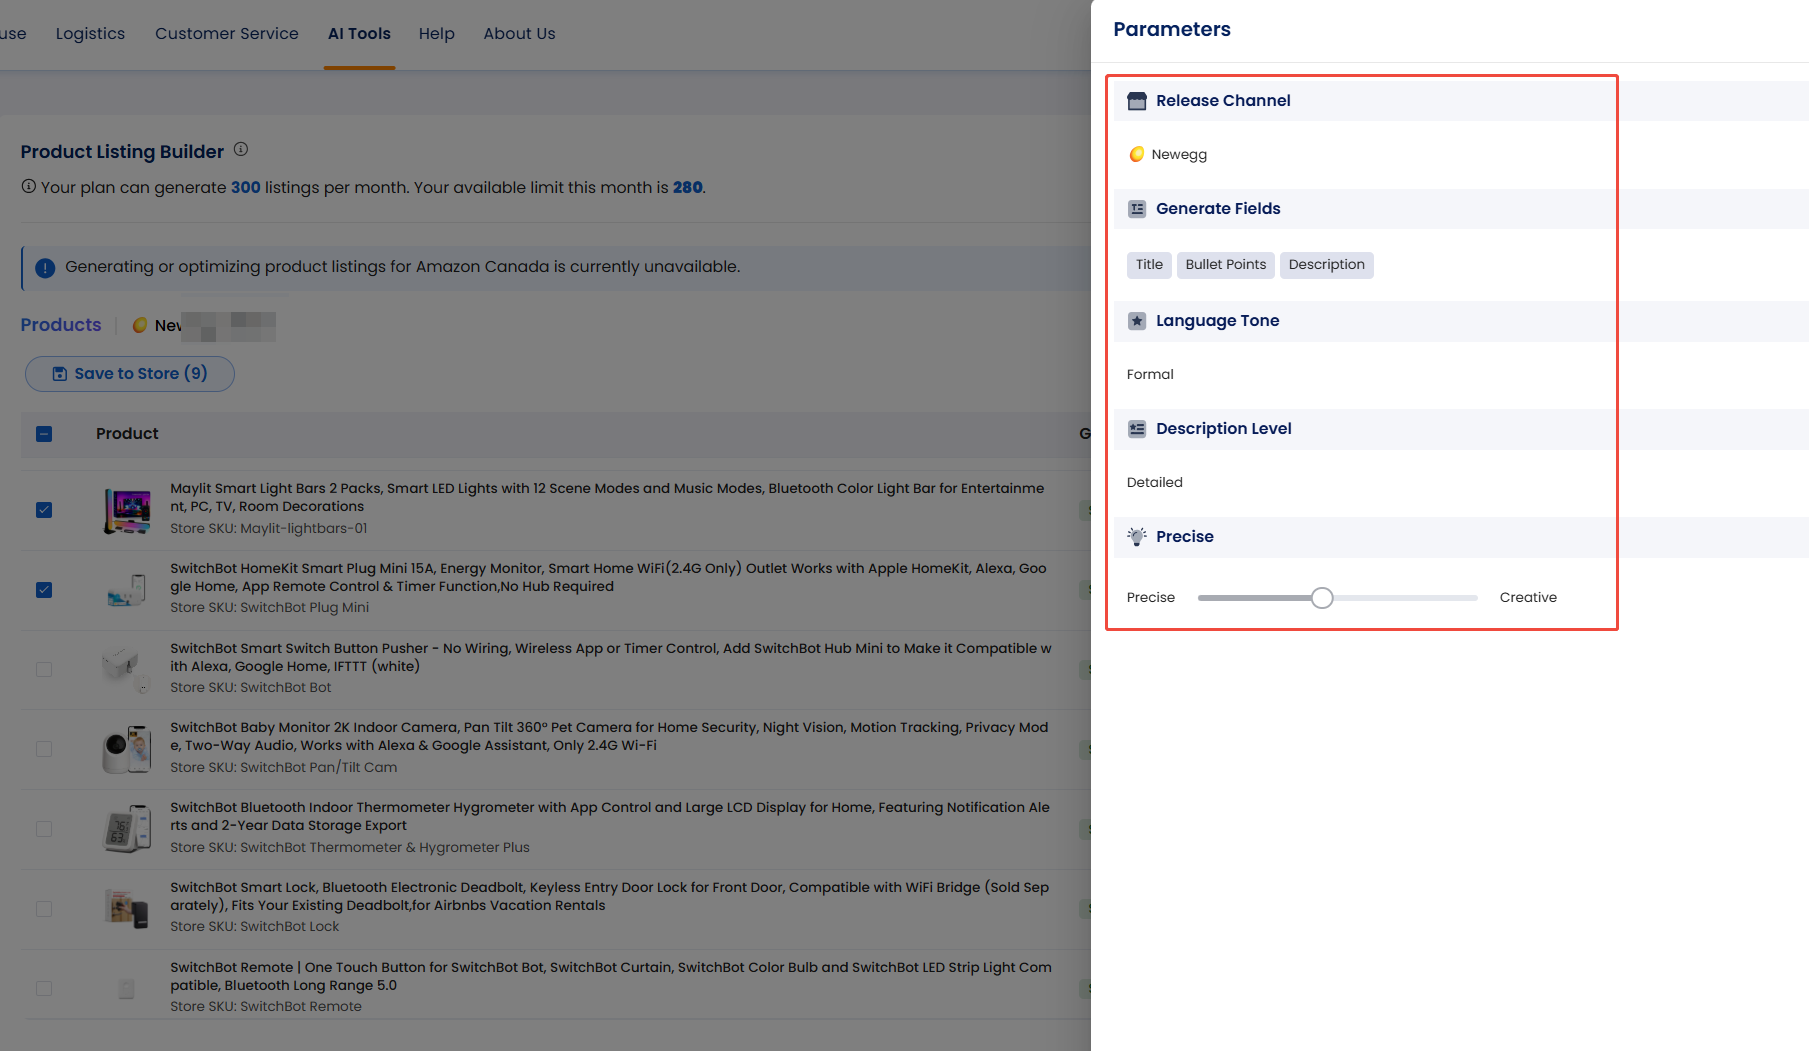Click info icon before plan limit text
This screenshot has width=1809, height=1051.
29,187
